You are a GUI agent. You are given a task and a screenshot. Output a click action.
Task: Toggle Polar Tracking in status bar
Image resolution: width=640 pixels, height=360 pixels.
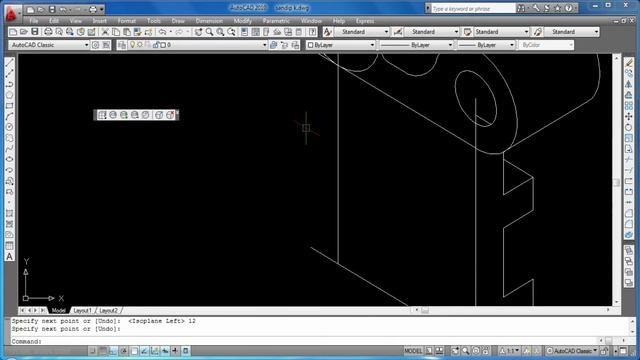tap(124, 351)
